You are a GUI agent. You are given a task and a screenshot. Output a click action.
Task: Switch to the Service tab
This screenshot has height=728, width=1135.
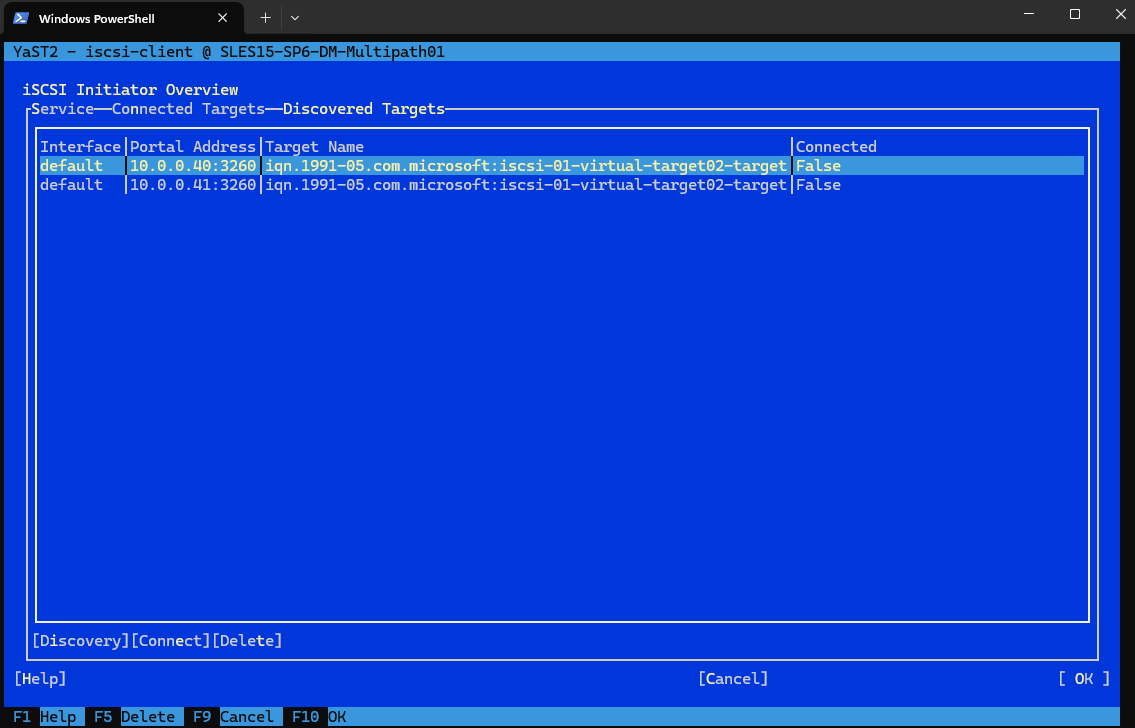(x=62, y=109)
